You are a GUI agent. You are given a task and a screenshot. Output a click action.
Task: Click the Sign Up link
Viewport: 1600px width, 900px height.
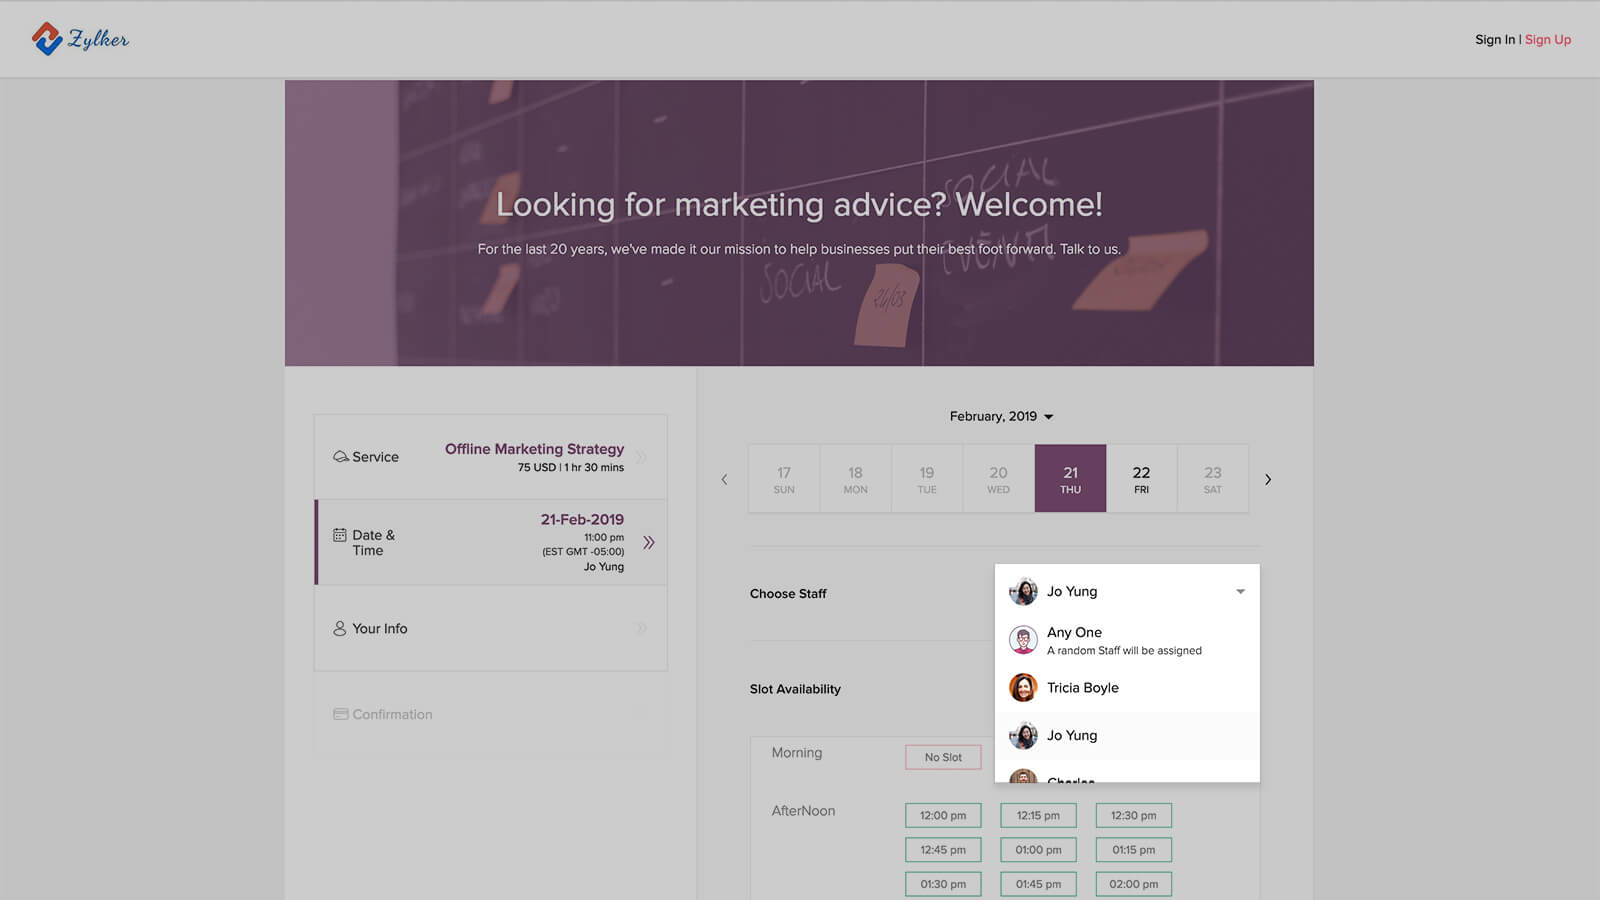[x=1547, y=40]
